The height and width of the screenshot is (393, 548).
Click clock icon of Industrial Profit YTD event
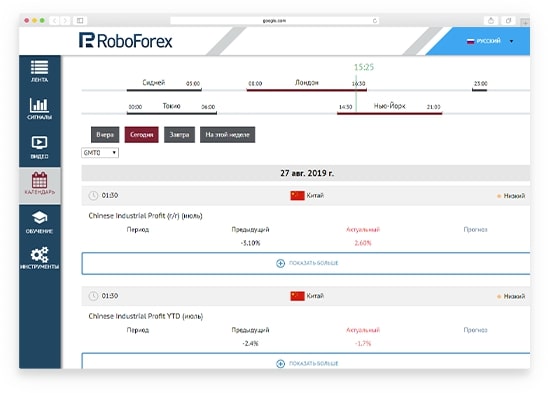(x=93, y=296)
